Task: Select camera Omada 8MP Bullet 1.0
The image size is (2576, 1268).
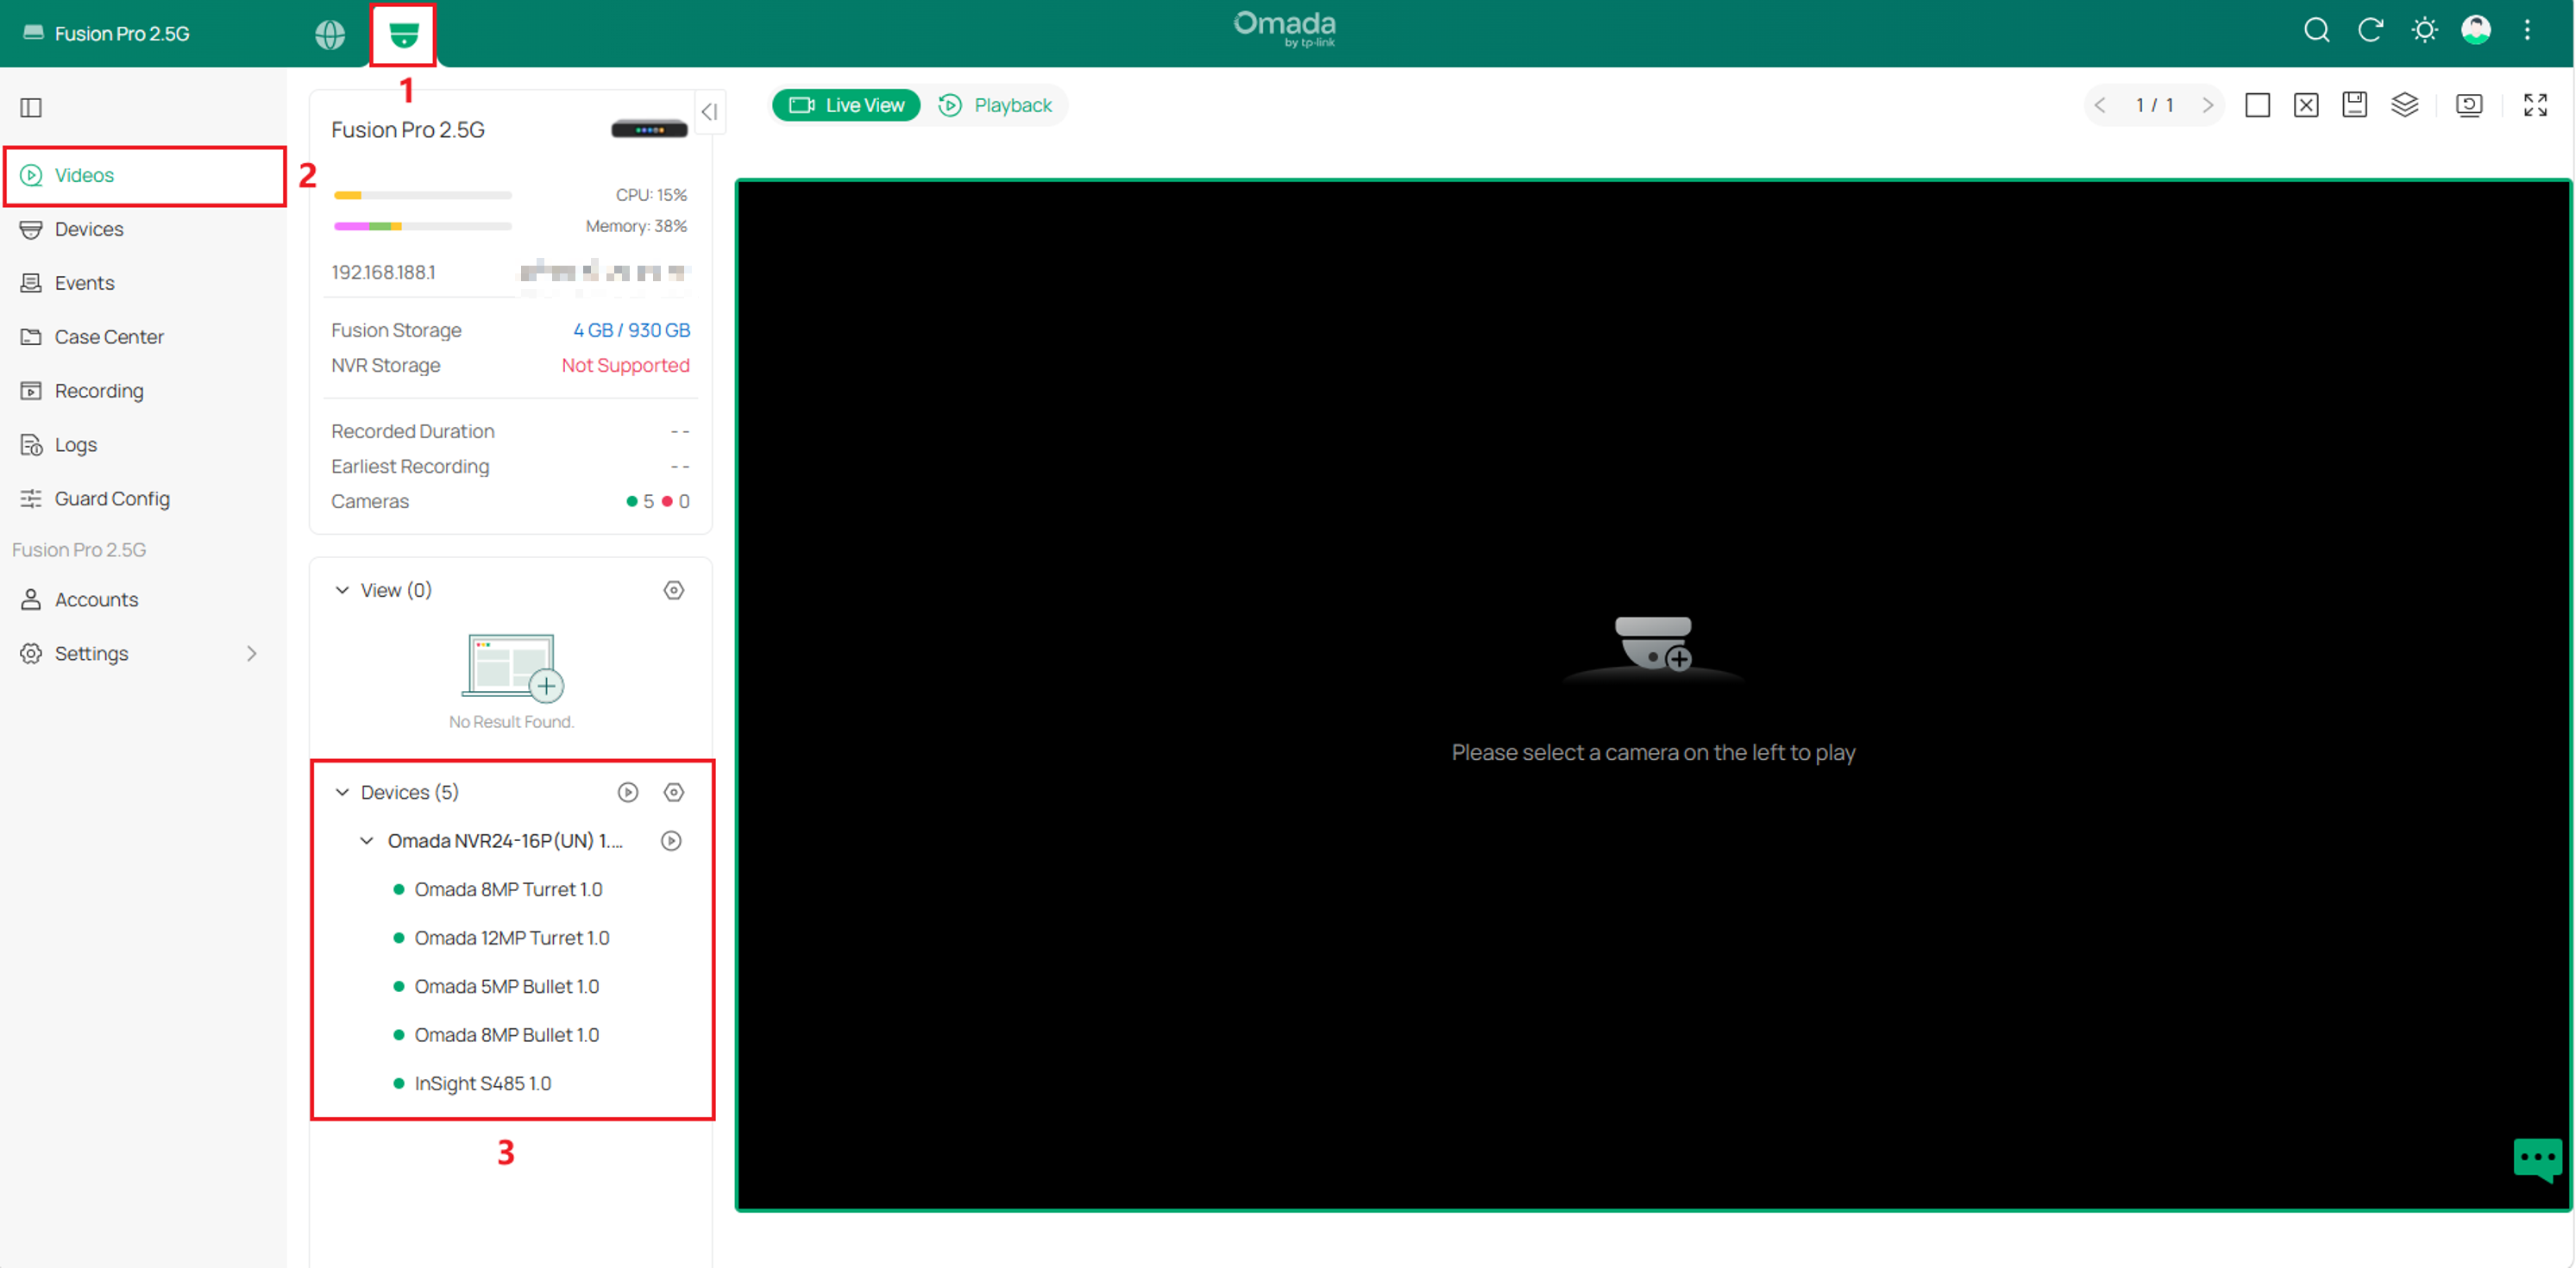Action: [506, 1035]
